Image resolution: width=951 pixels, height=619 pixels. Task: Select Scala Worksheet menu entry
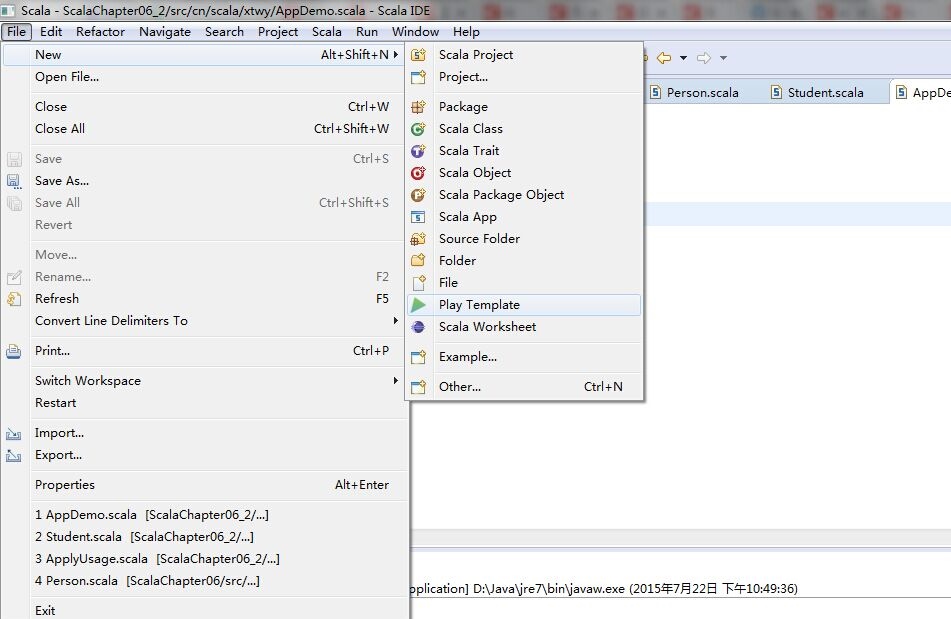click(524, 327)
